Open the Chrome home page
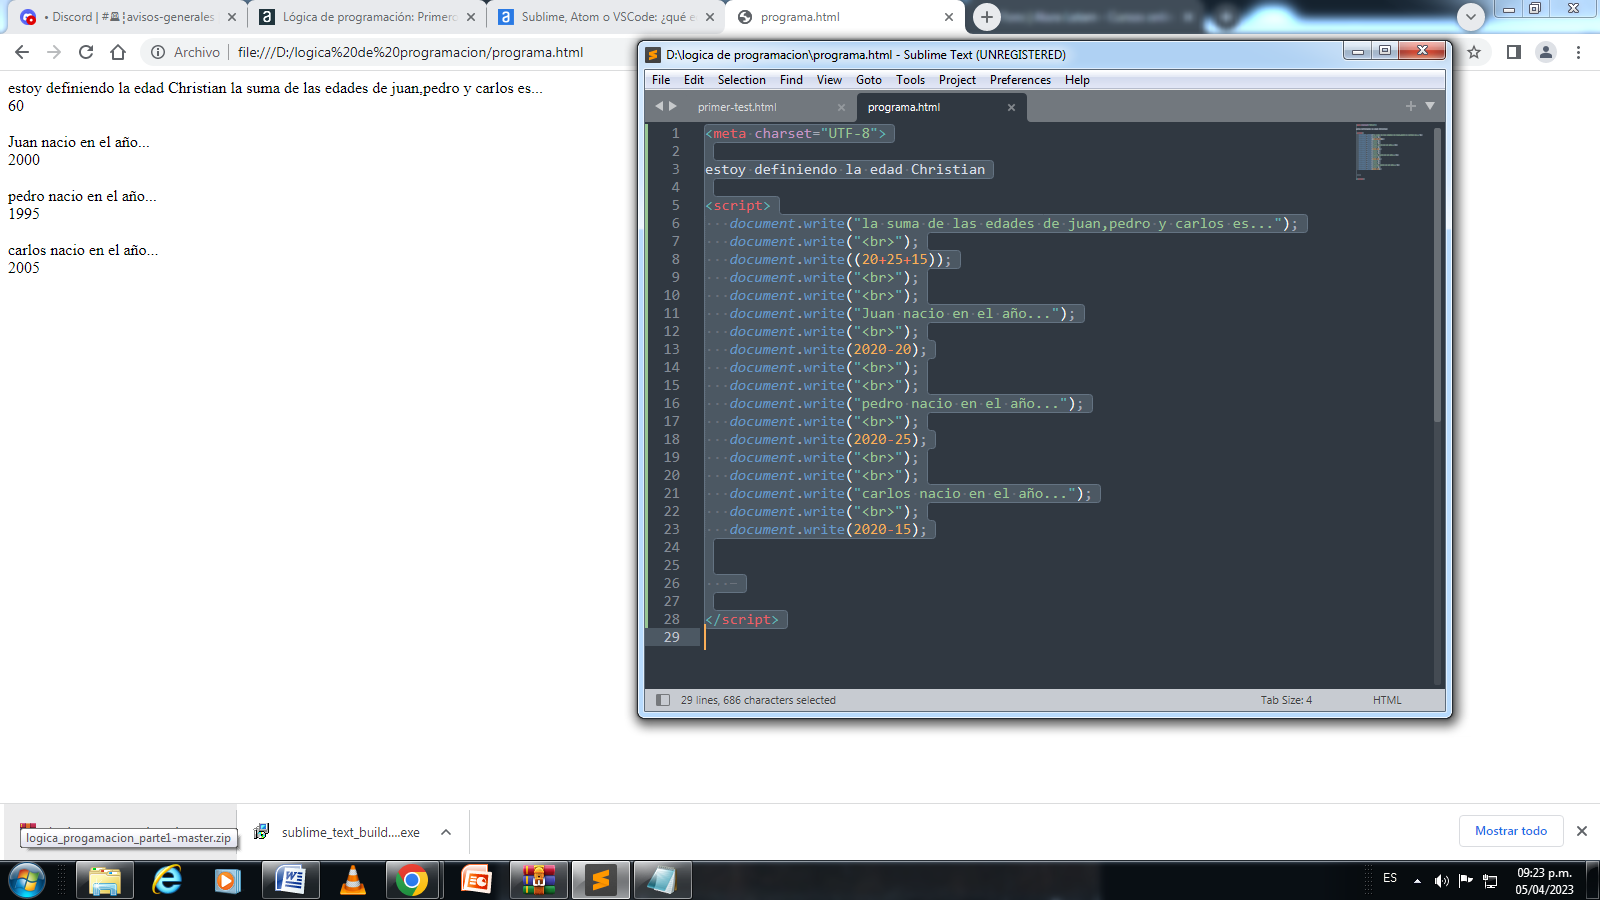The image size is (1600, 900). pyautogui.click(x=118, y=52)
